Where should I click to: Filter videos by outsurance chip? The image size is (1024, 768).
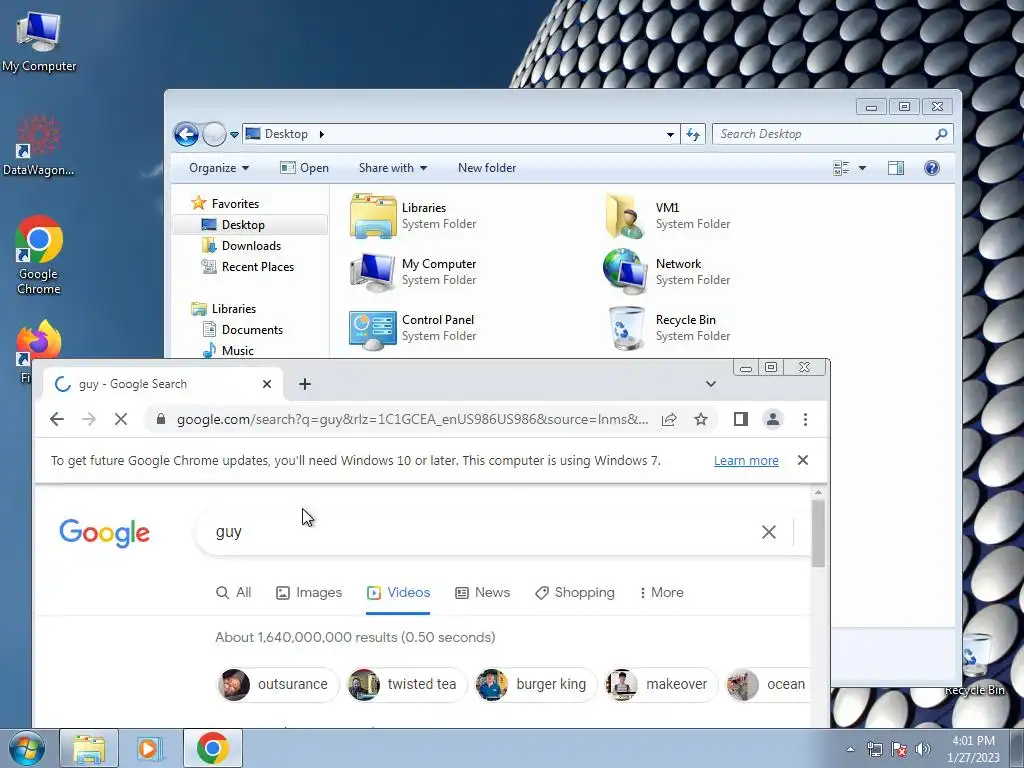point(278,684)
